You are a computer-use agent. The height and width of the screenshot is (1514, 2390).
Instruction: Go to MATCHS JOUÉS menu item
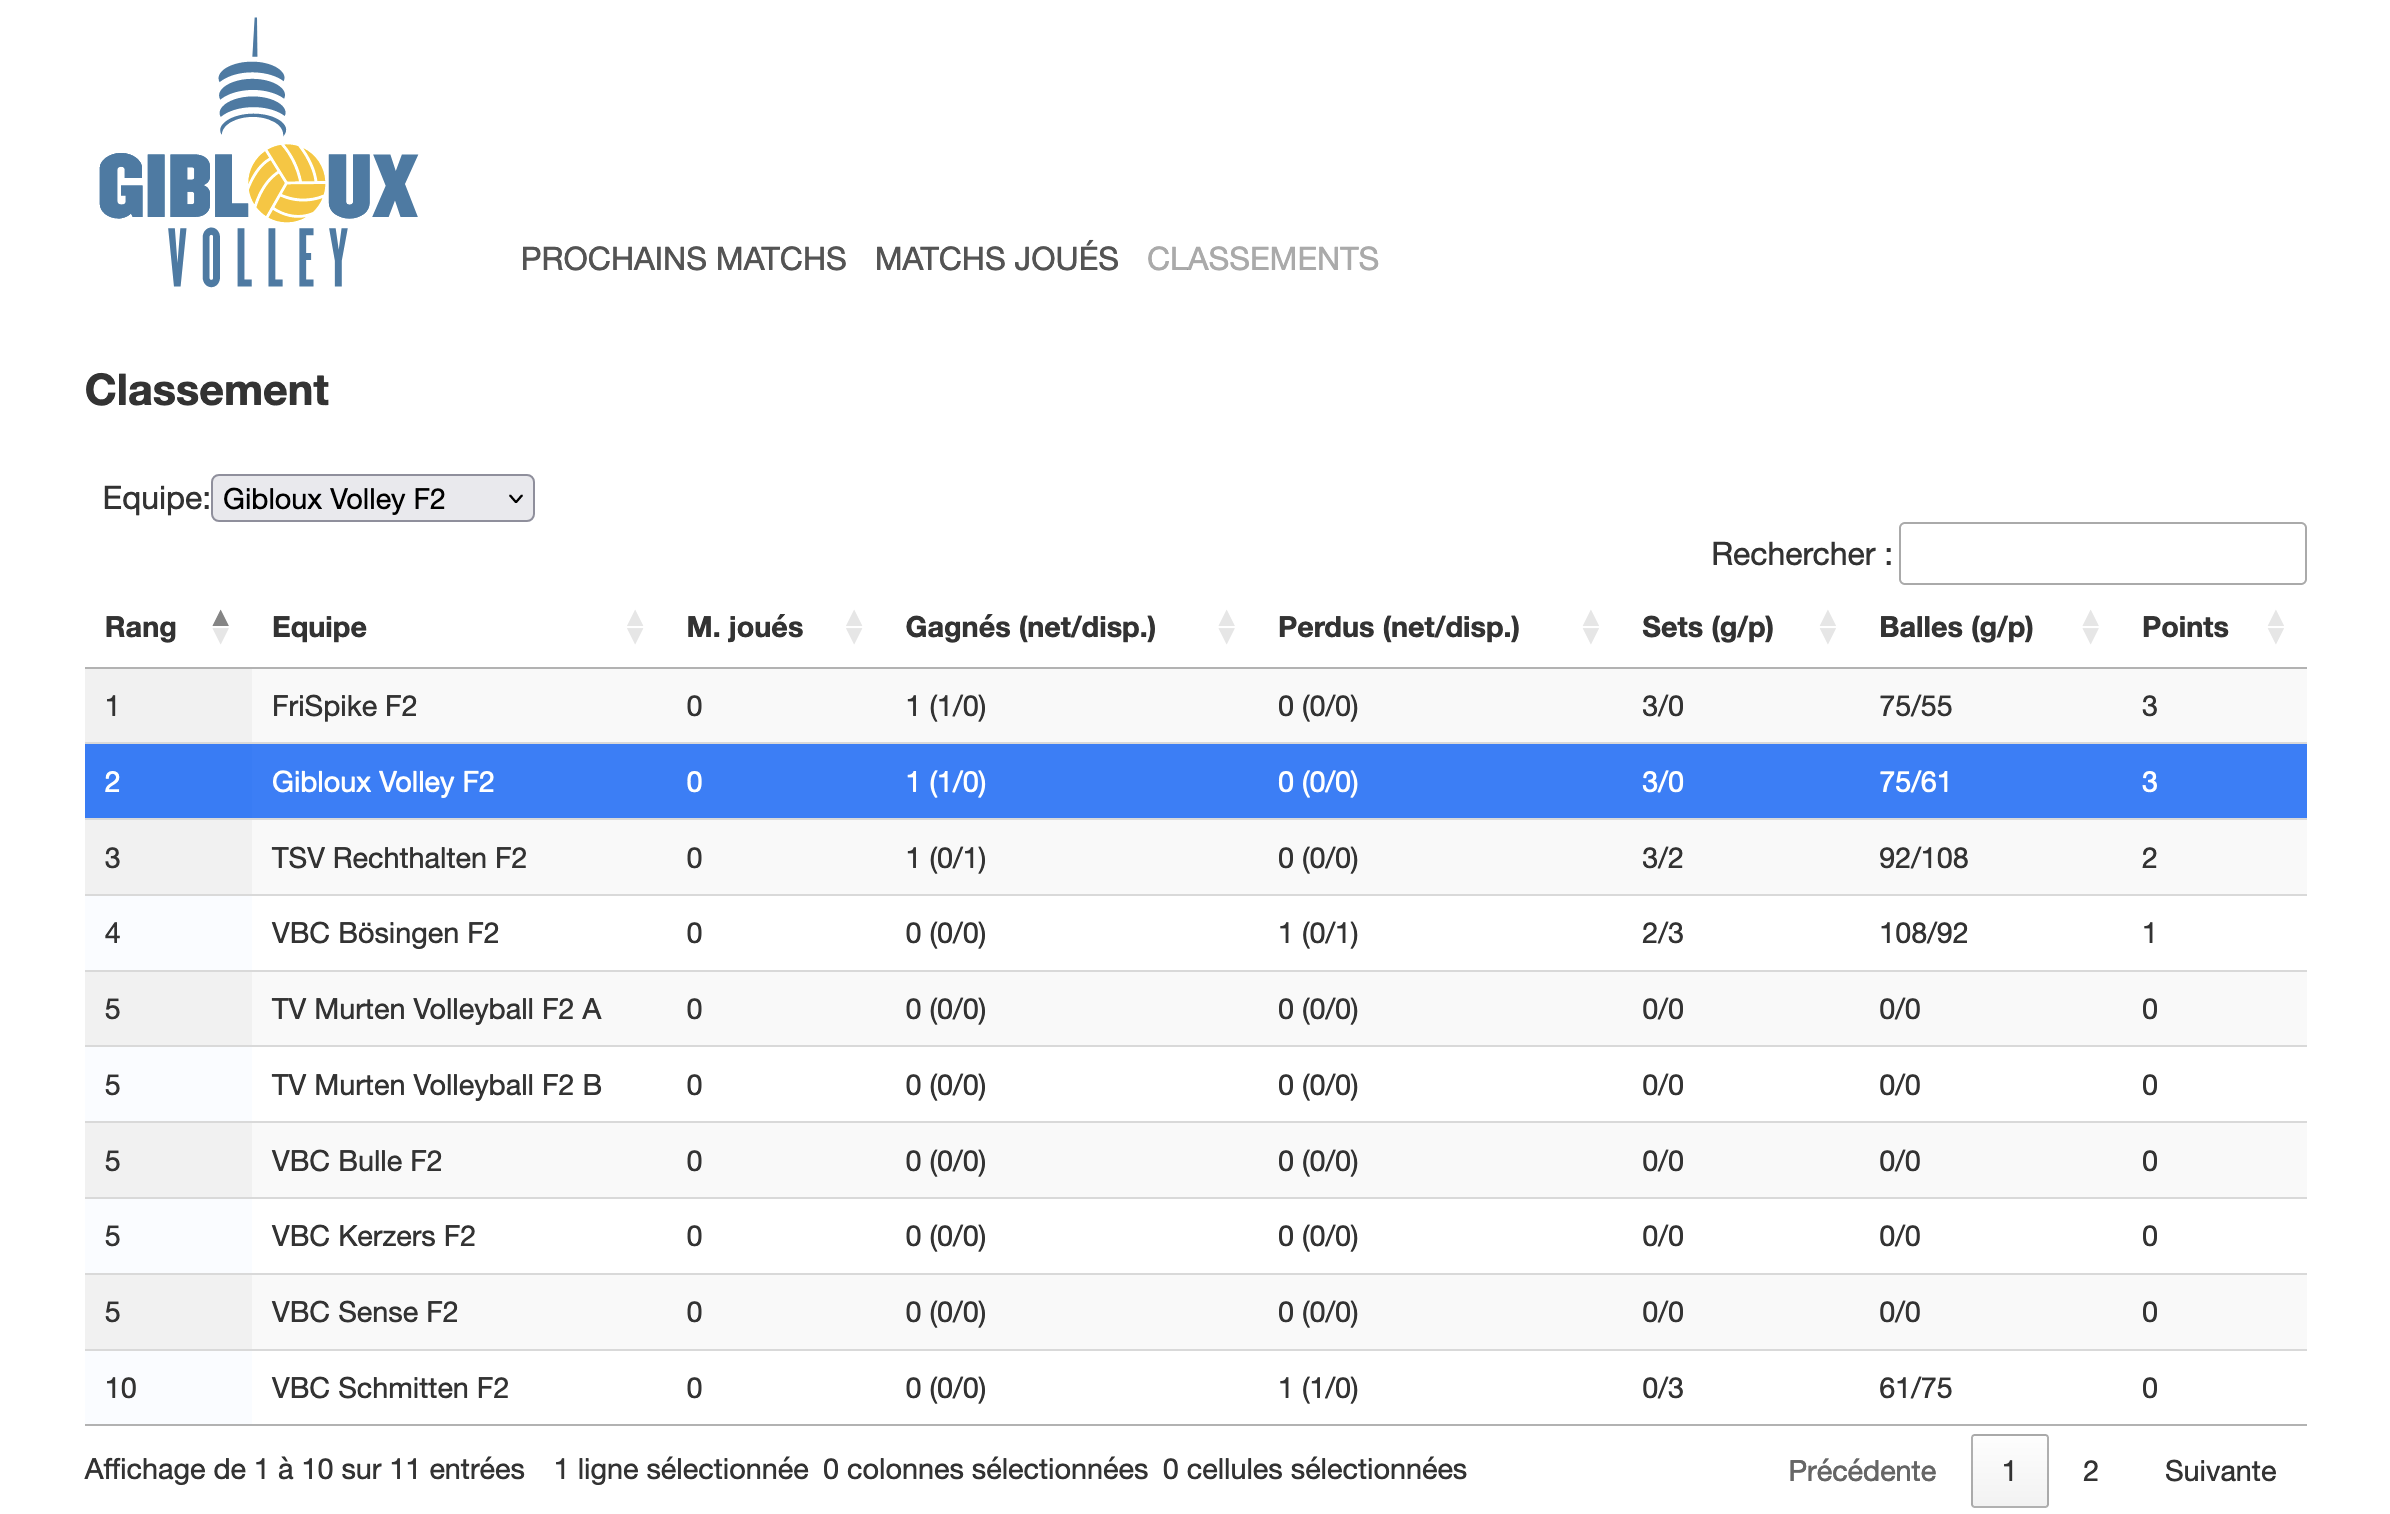click(x=996, y=259)
